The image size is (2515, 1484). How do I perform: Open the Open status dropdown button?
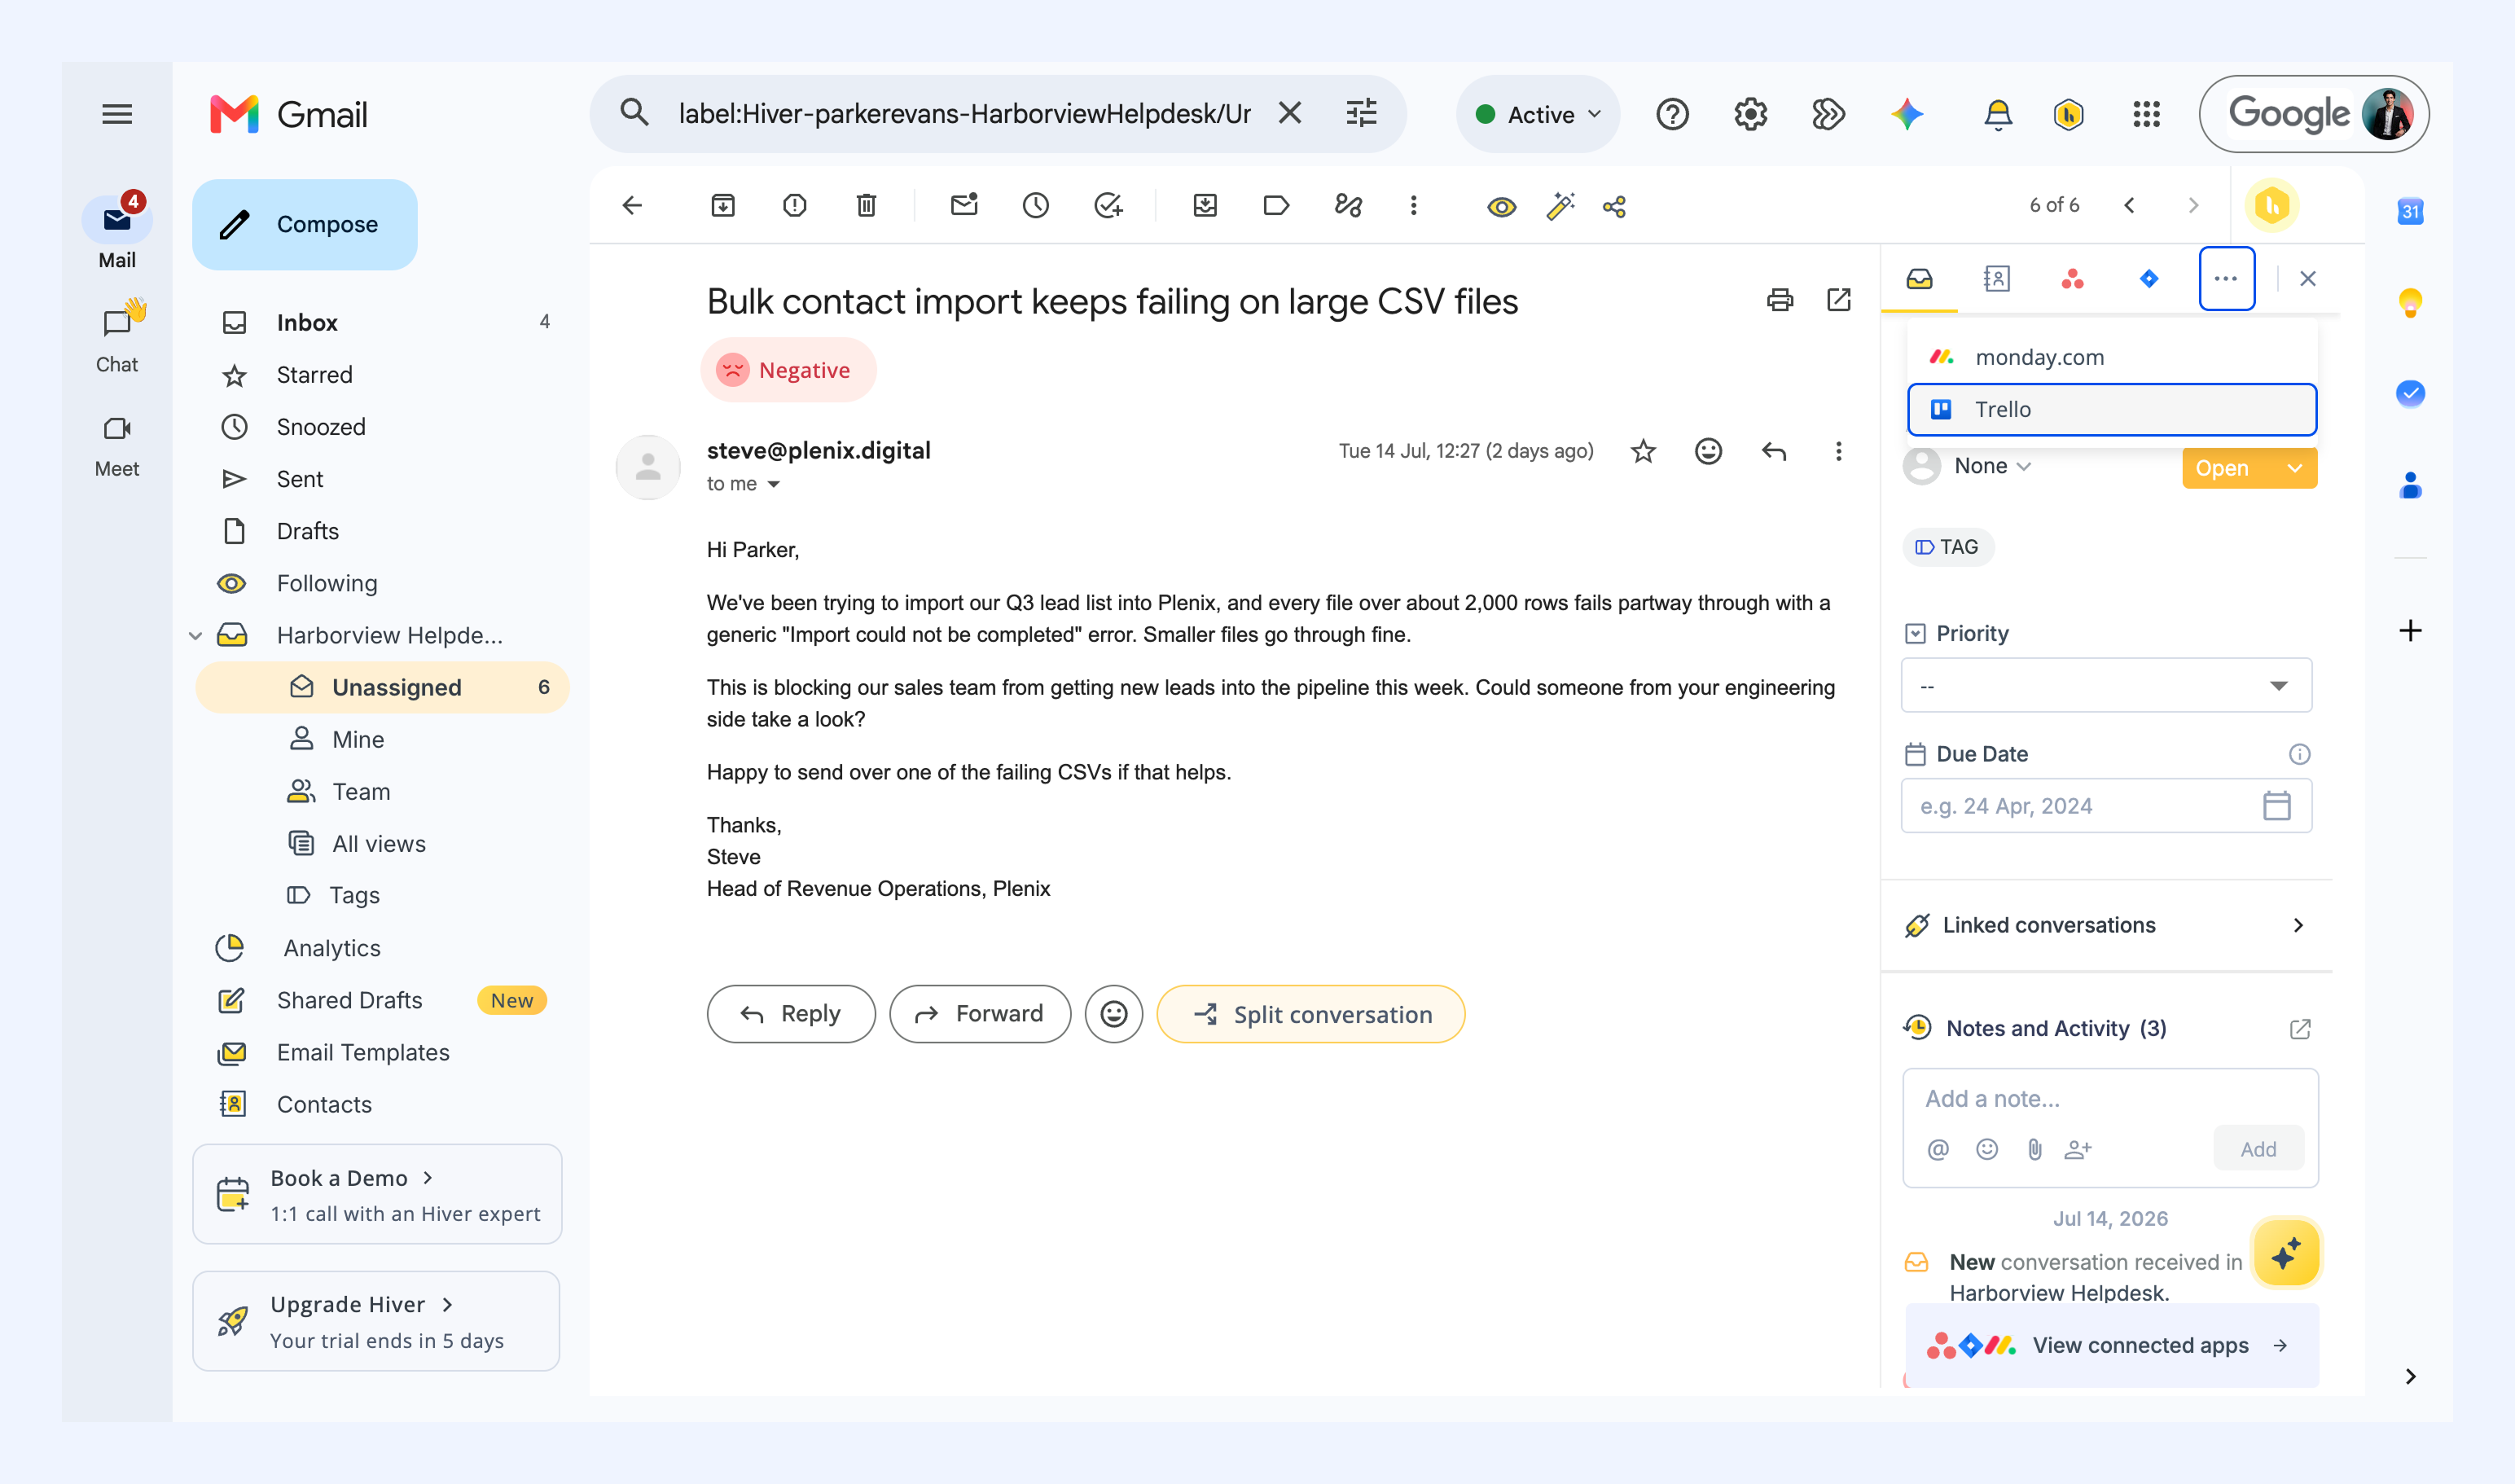[x=2249, y=468]
